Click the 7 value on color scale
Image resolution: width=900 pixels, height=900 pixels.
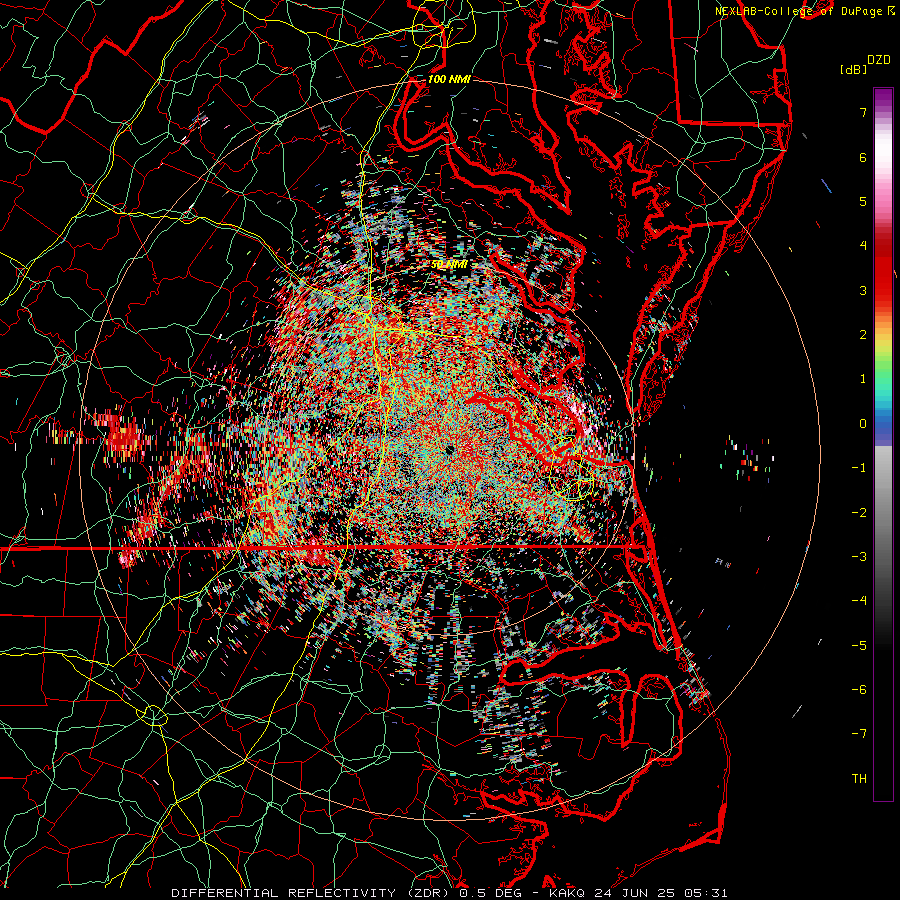point(863,112)
